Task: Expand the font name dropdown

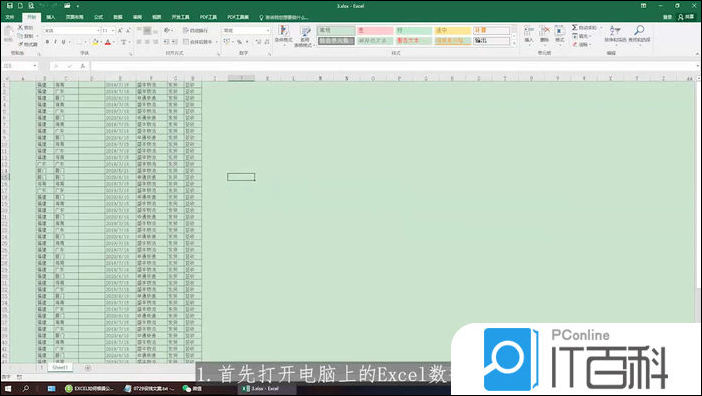Action: coord(98,30)
